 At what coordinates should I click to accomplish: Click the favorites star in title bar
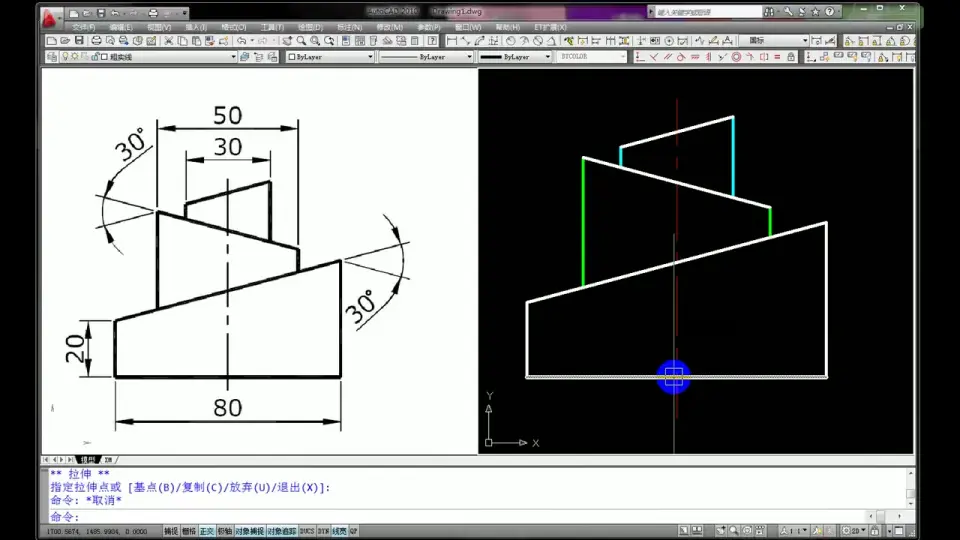(x=815, y=12)
